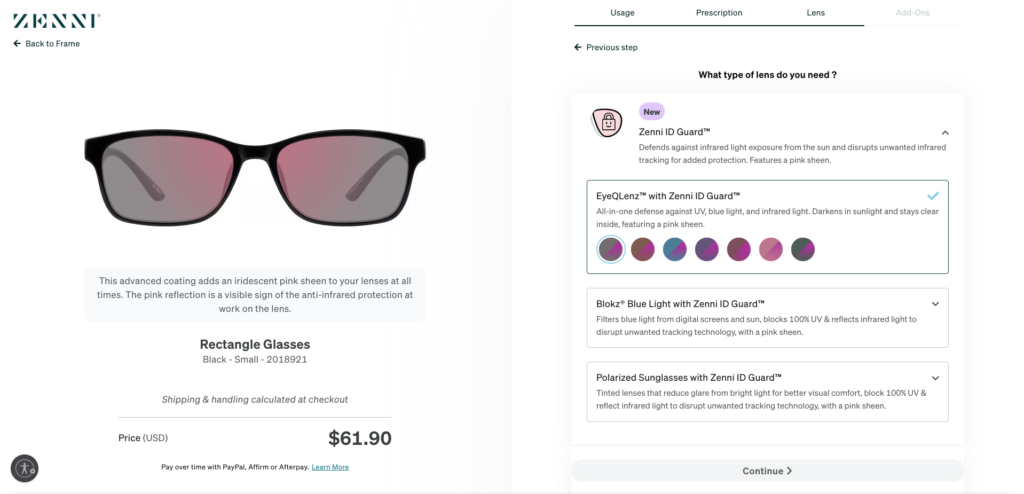Go to the Usage step tab

click(622, 13)
